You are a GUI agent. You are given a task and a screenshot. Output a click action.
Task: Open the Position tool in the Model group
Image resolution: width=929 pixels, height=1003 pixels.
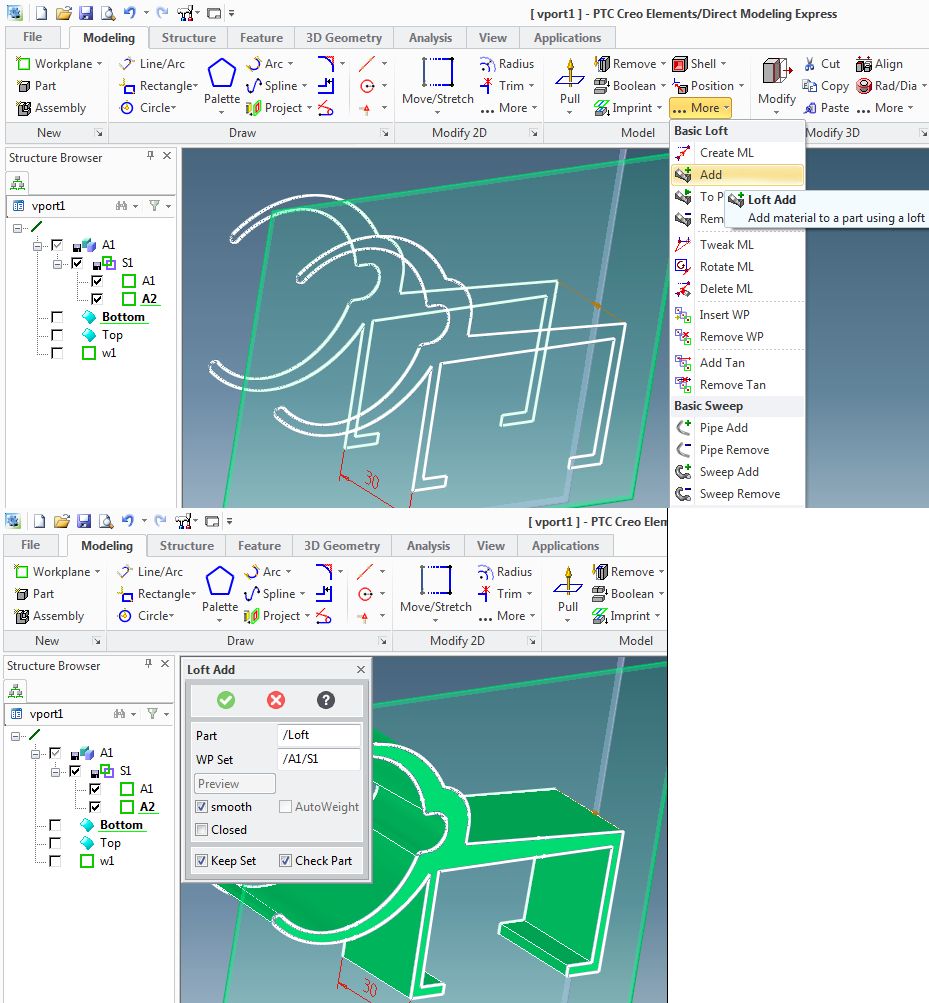[x=703, y=85]
